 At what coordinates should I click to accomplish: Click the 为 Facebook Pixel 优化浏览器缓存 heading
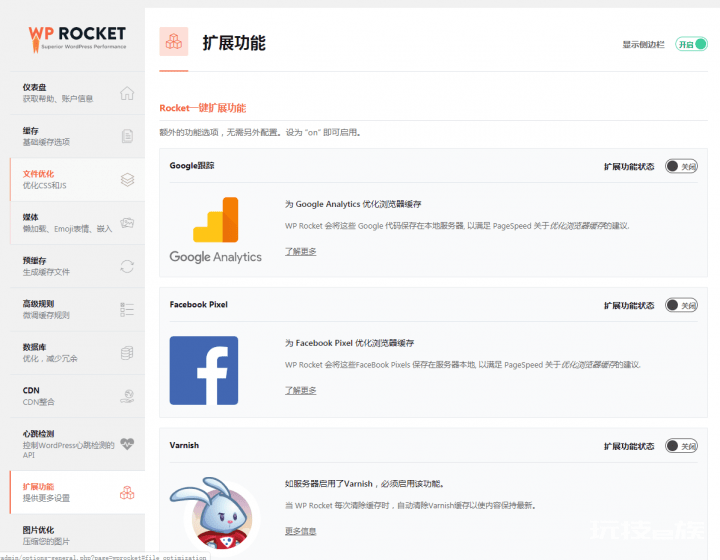(349, 343)
